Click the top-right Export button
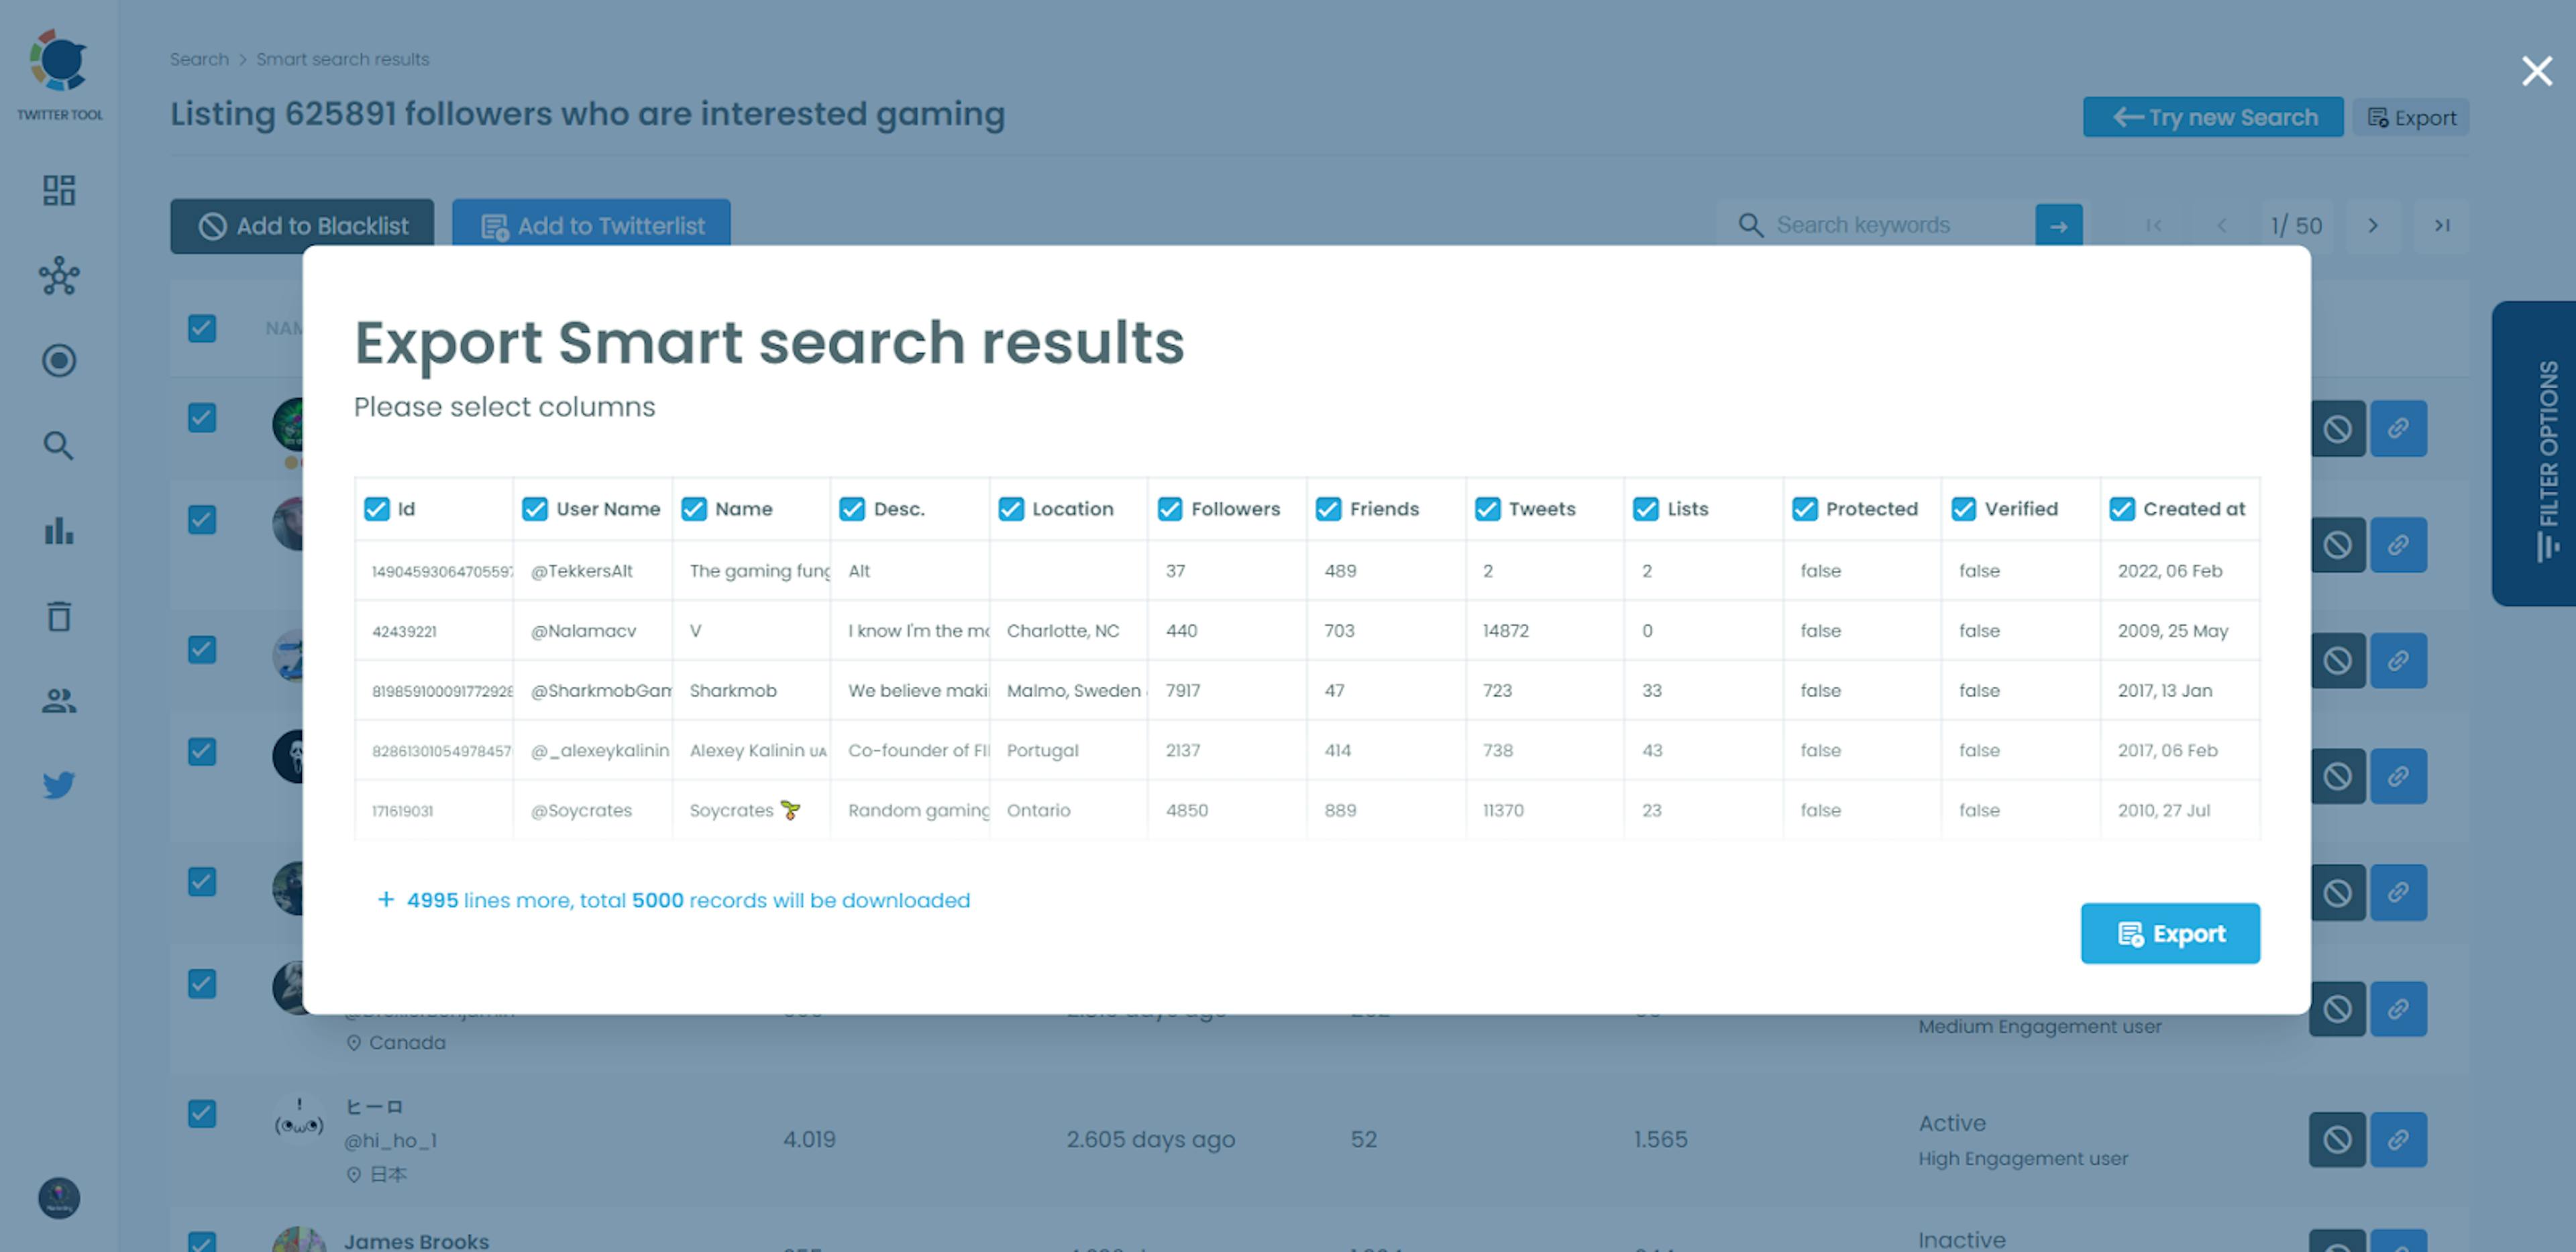This screenshot has height=1252, width=2576. pos(2411,118)
